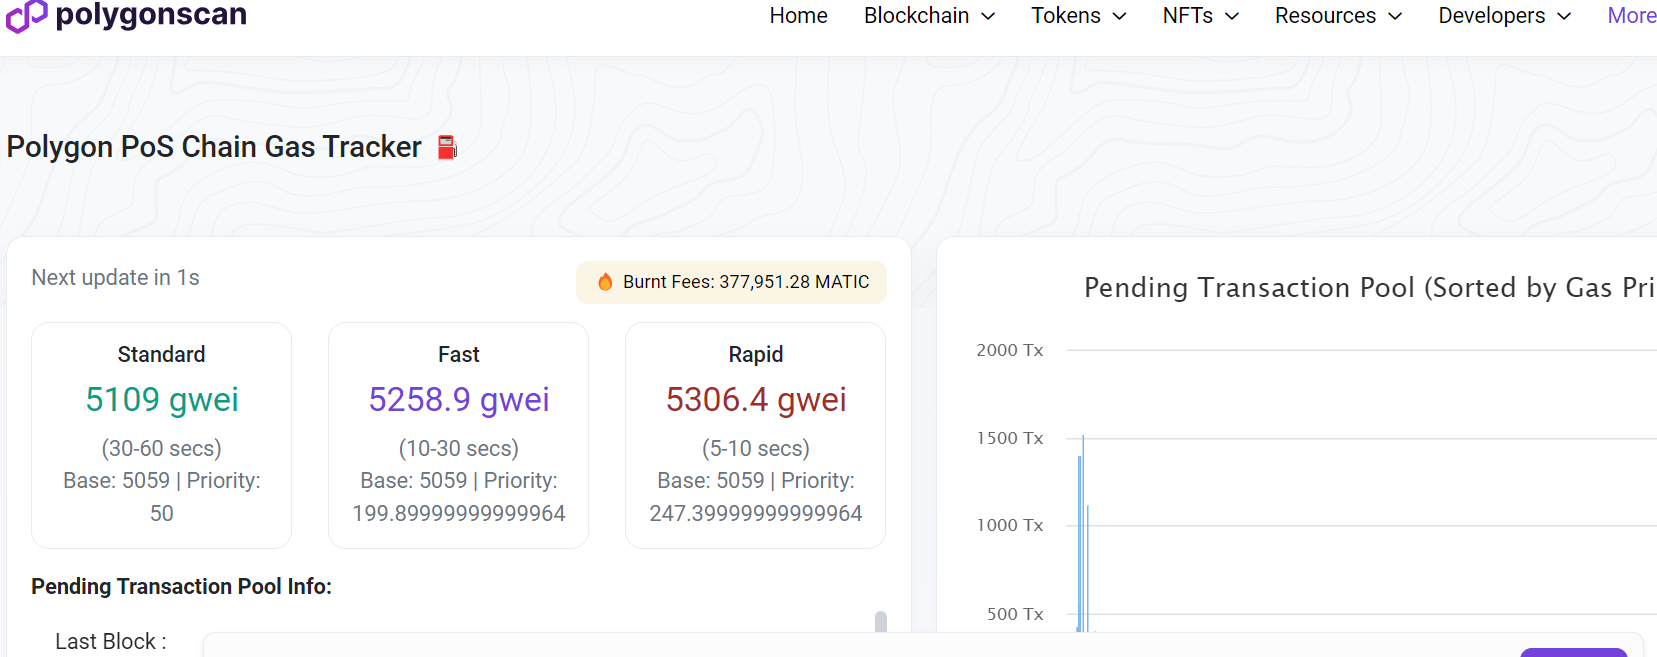Image resolution: width=1657 pixels, height=657 pixels.
Task: Open the Tokens dropdown
Action: 1078,16
